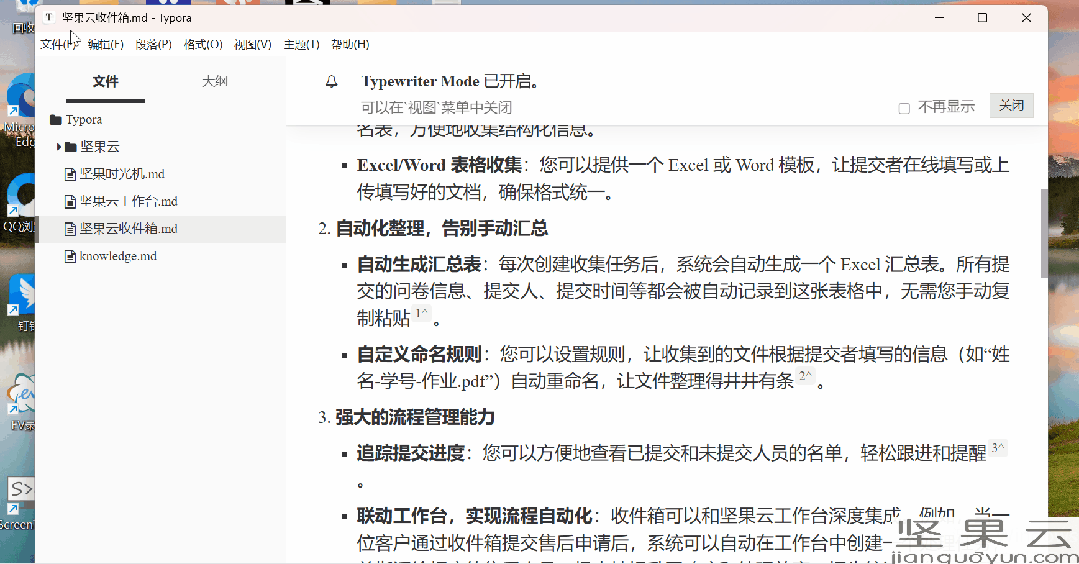The height and width of the screenshot is (564, 1079).
Task: Click the Typora app icon in title bar
Action: coord(49,17)
